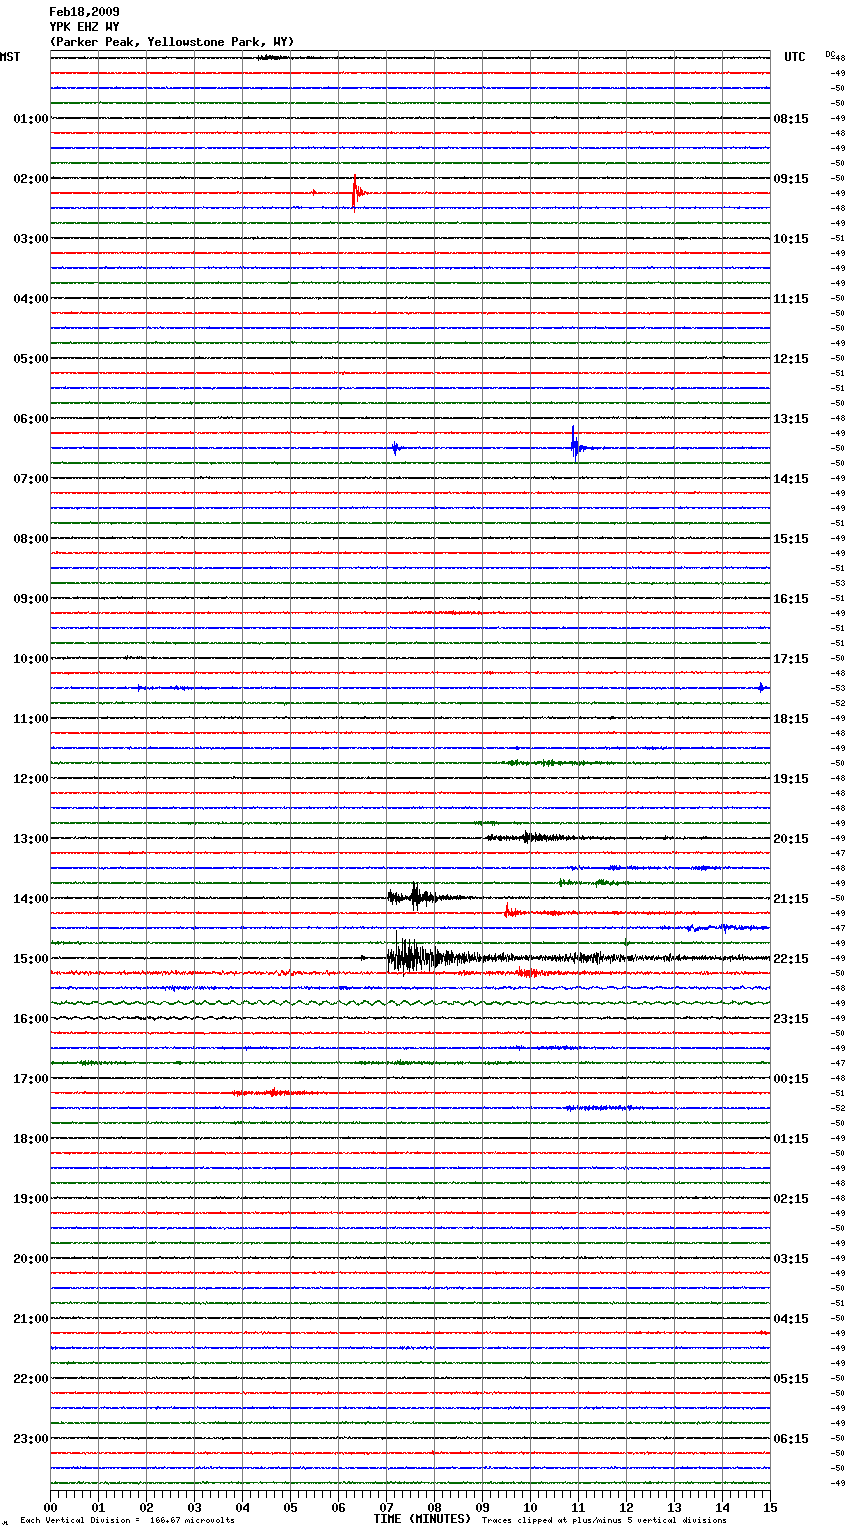Click the 03:15 UTC time label
Image resolution: width=850 pixels, height=1534 pixels.
791,1259
